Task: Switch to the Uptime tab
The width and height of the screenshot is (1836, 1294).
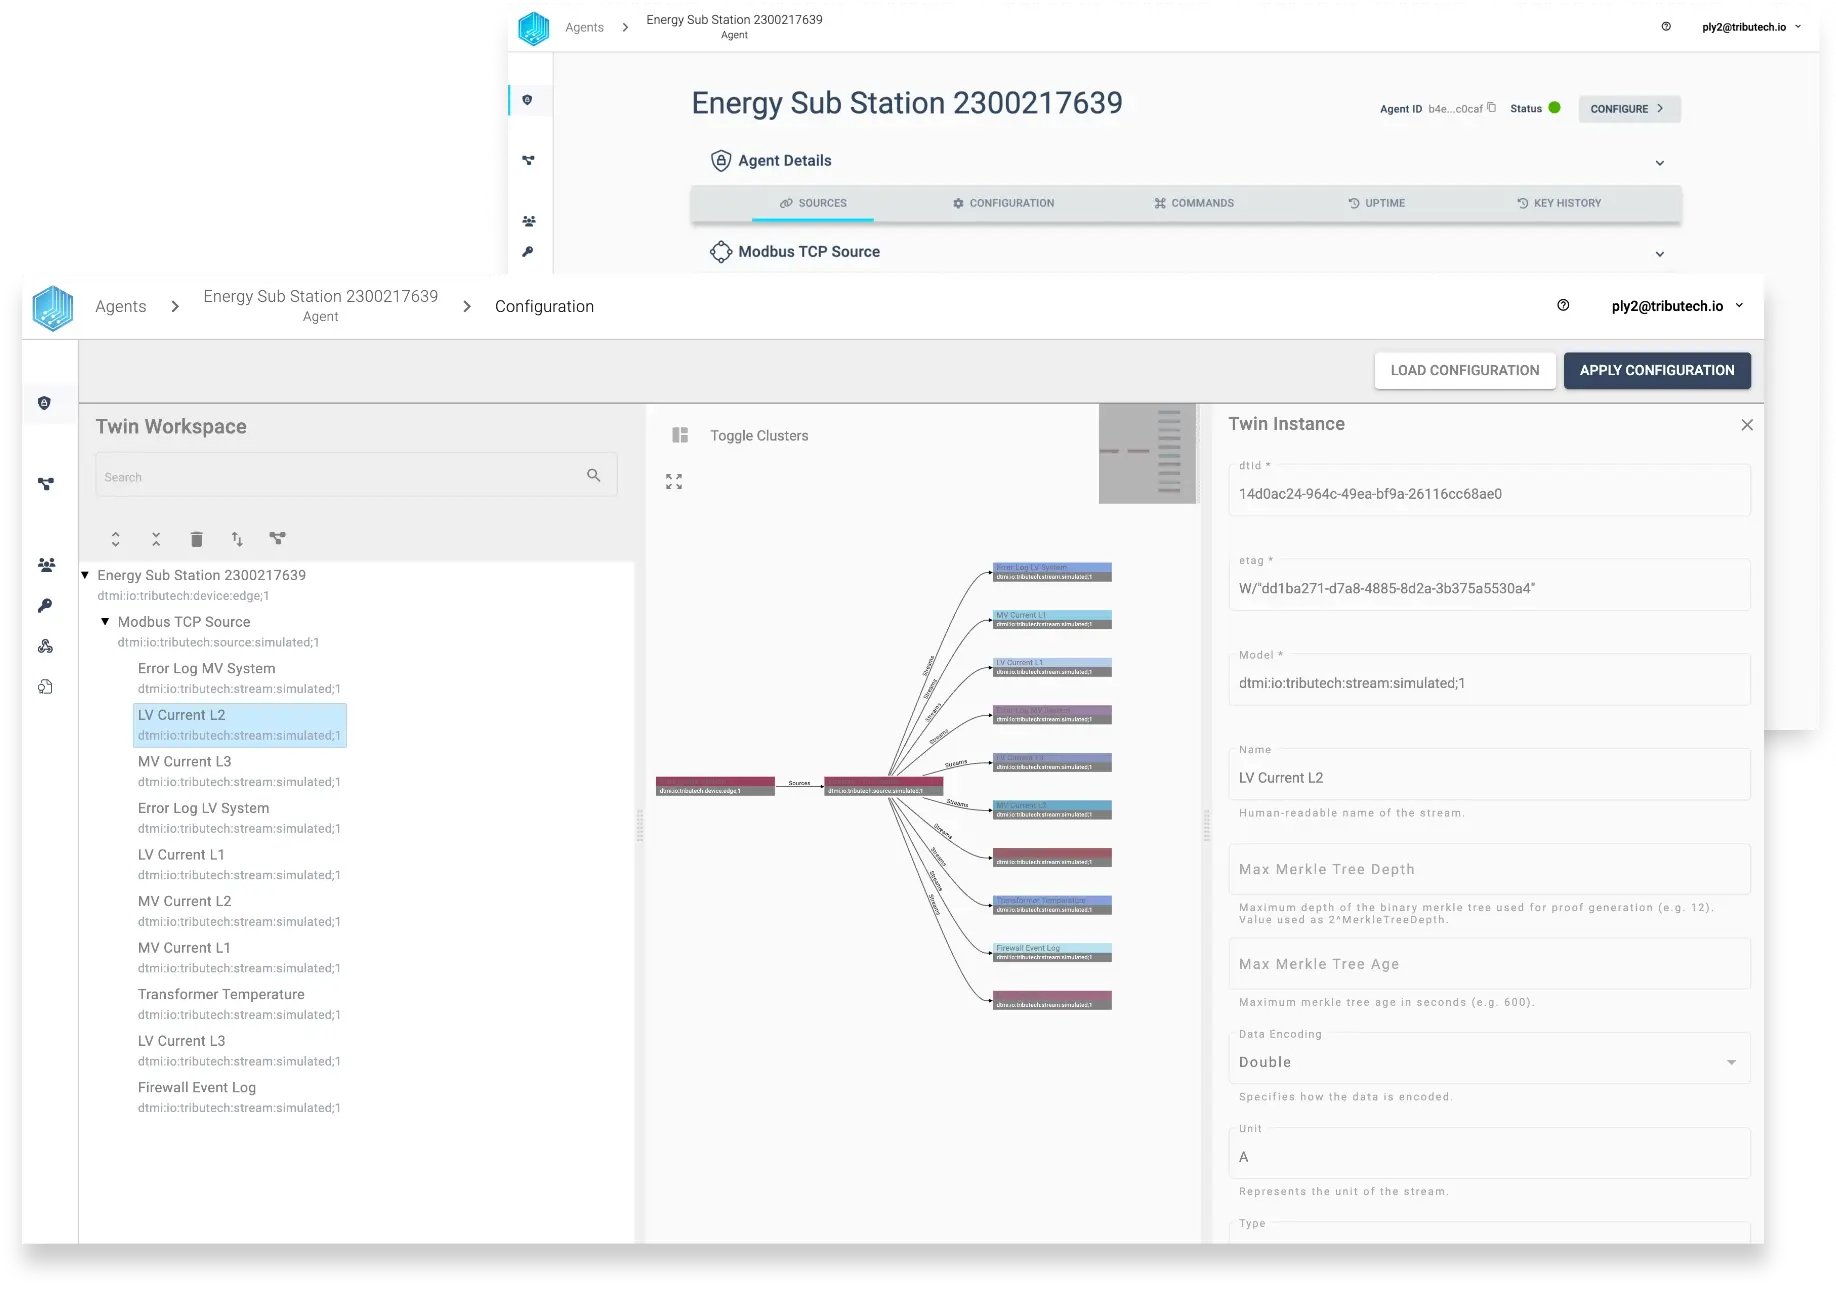Action: click(1376, 203)
